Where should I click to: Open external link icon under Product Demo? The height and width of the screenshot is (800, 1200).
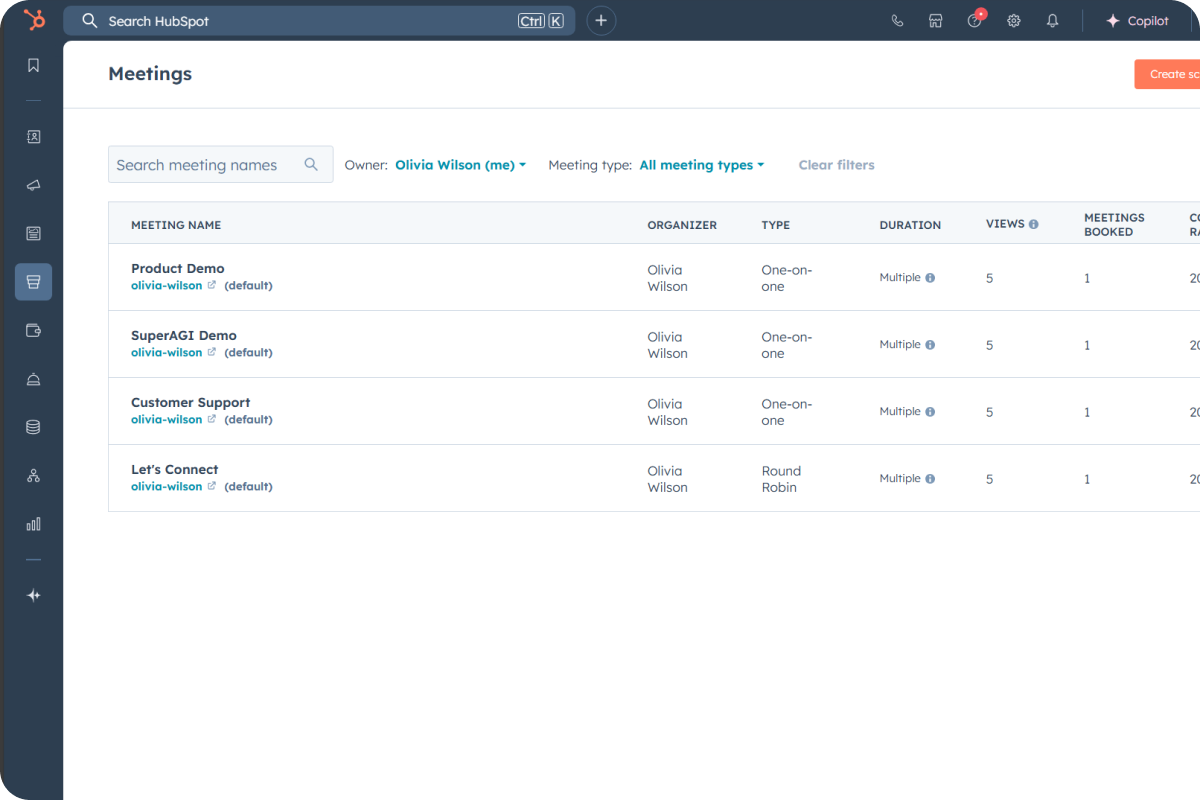point(211,285)
